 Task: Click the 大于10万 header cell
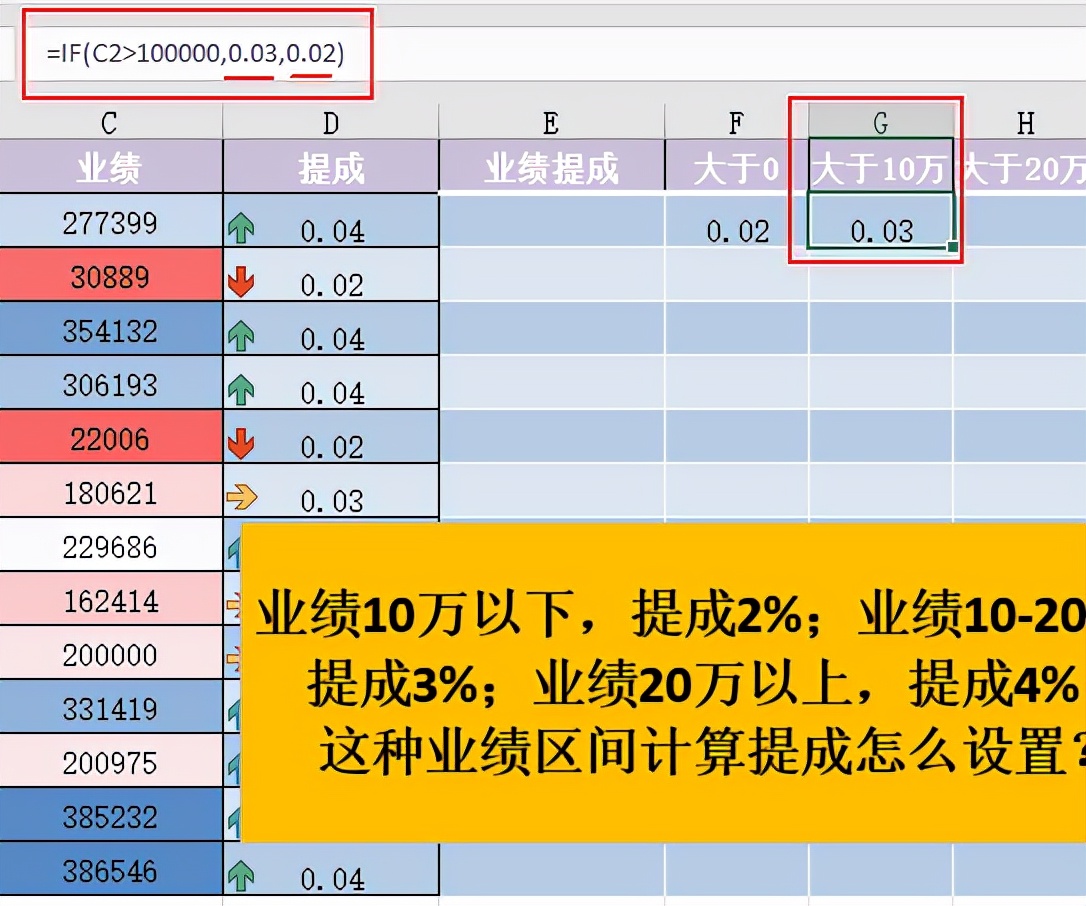click(881, 166)
